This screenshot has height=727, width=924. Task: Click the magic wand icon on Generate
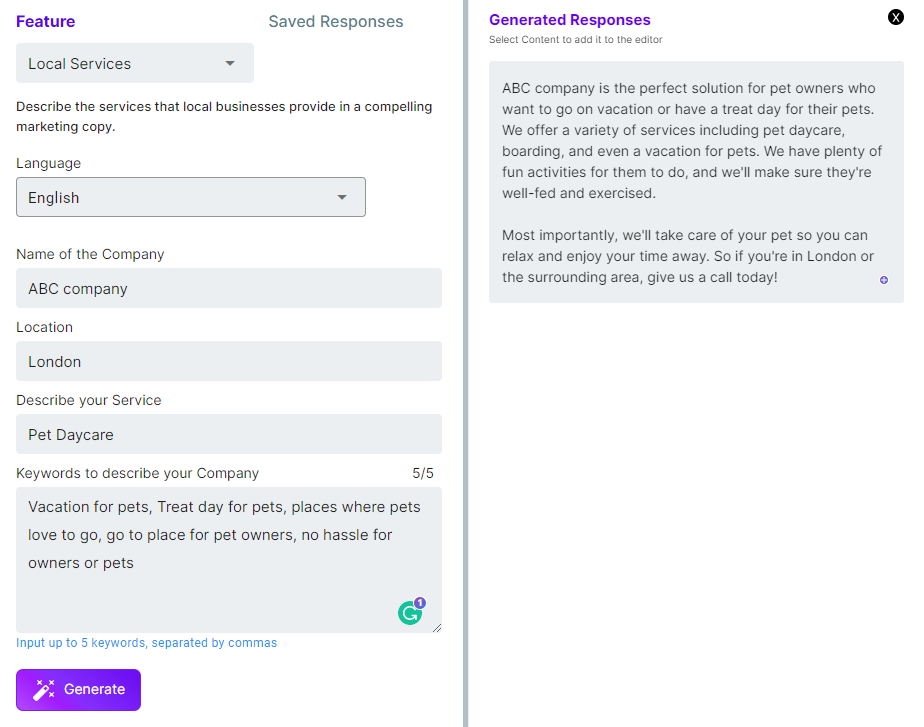click(44, 689)
